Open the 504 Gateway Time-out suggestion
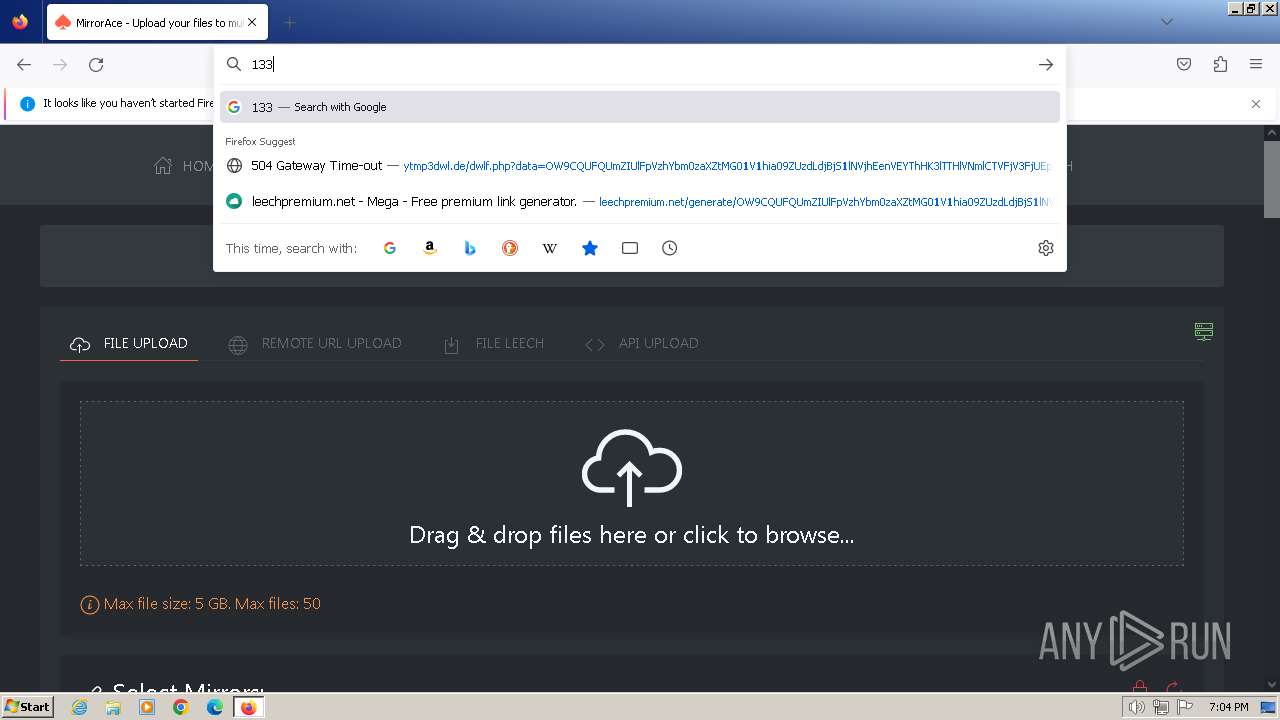 click(x=640, y=166)
